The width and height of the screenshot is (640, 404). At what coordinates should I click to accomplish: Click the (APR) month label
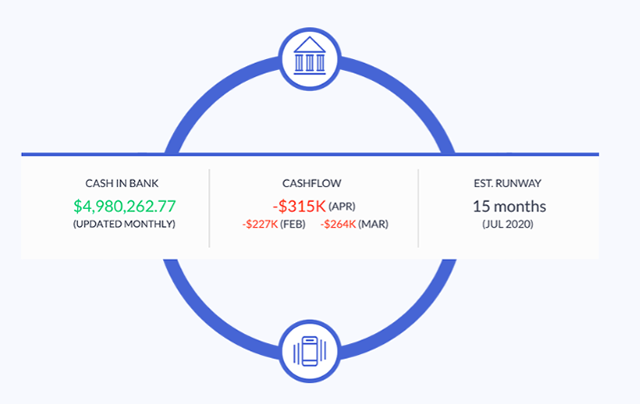[343, 206]
